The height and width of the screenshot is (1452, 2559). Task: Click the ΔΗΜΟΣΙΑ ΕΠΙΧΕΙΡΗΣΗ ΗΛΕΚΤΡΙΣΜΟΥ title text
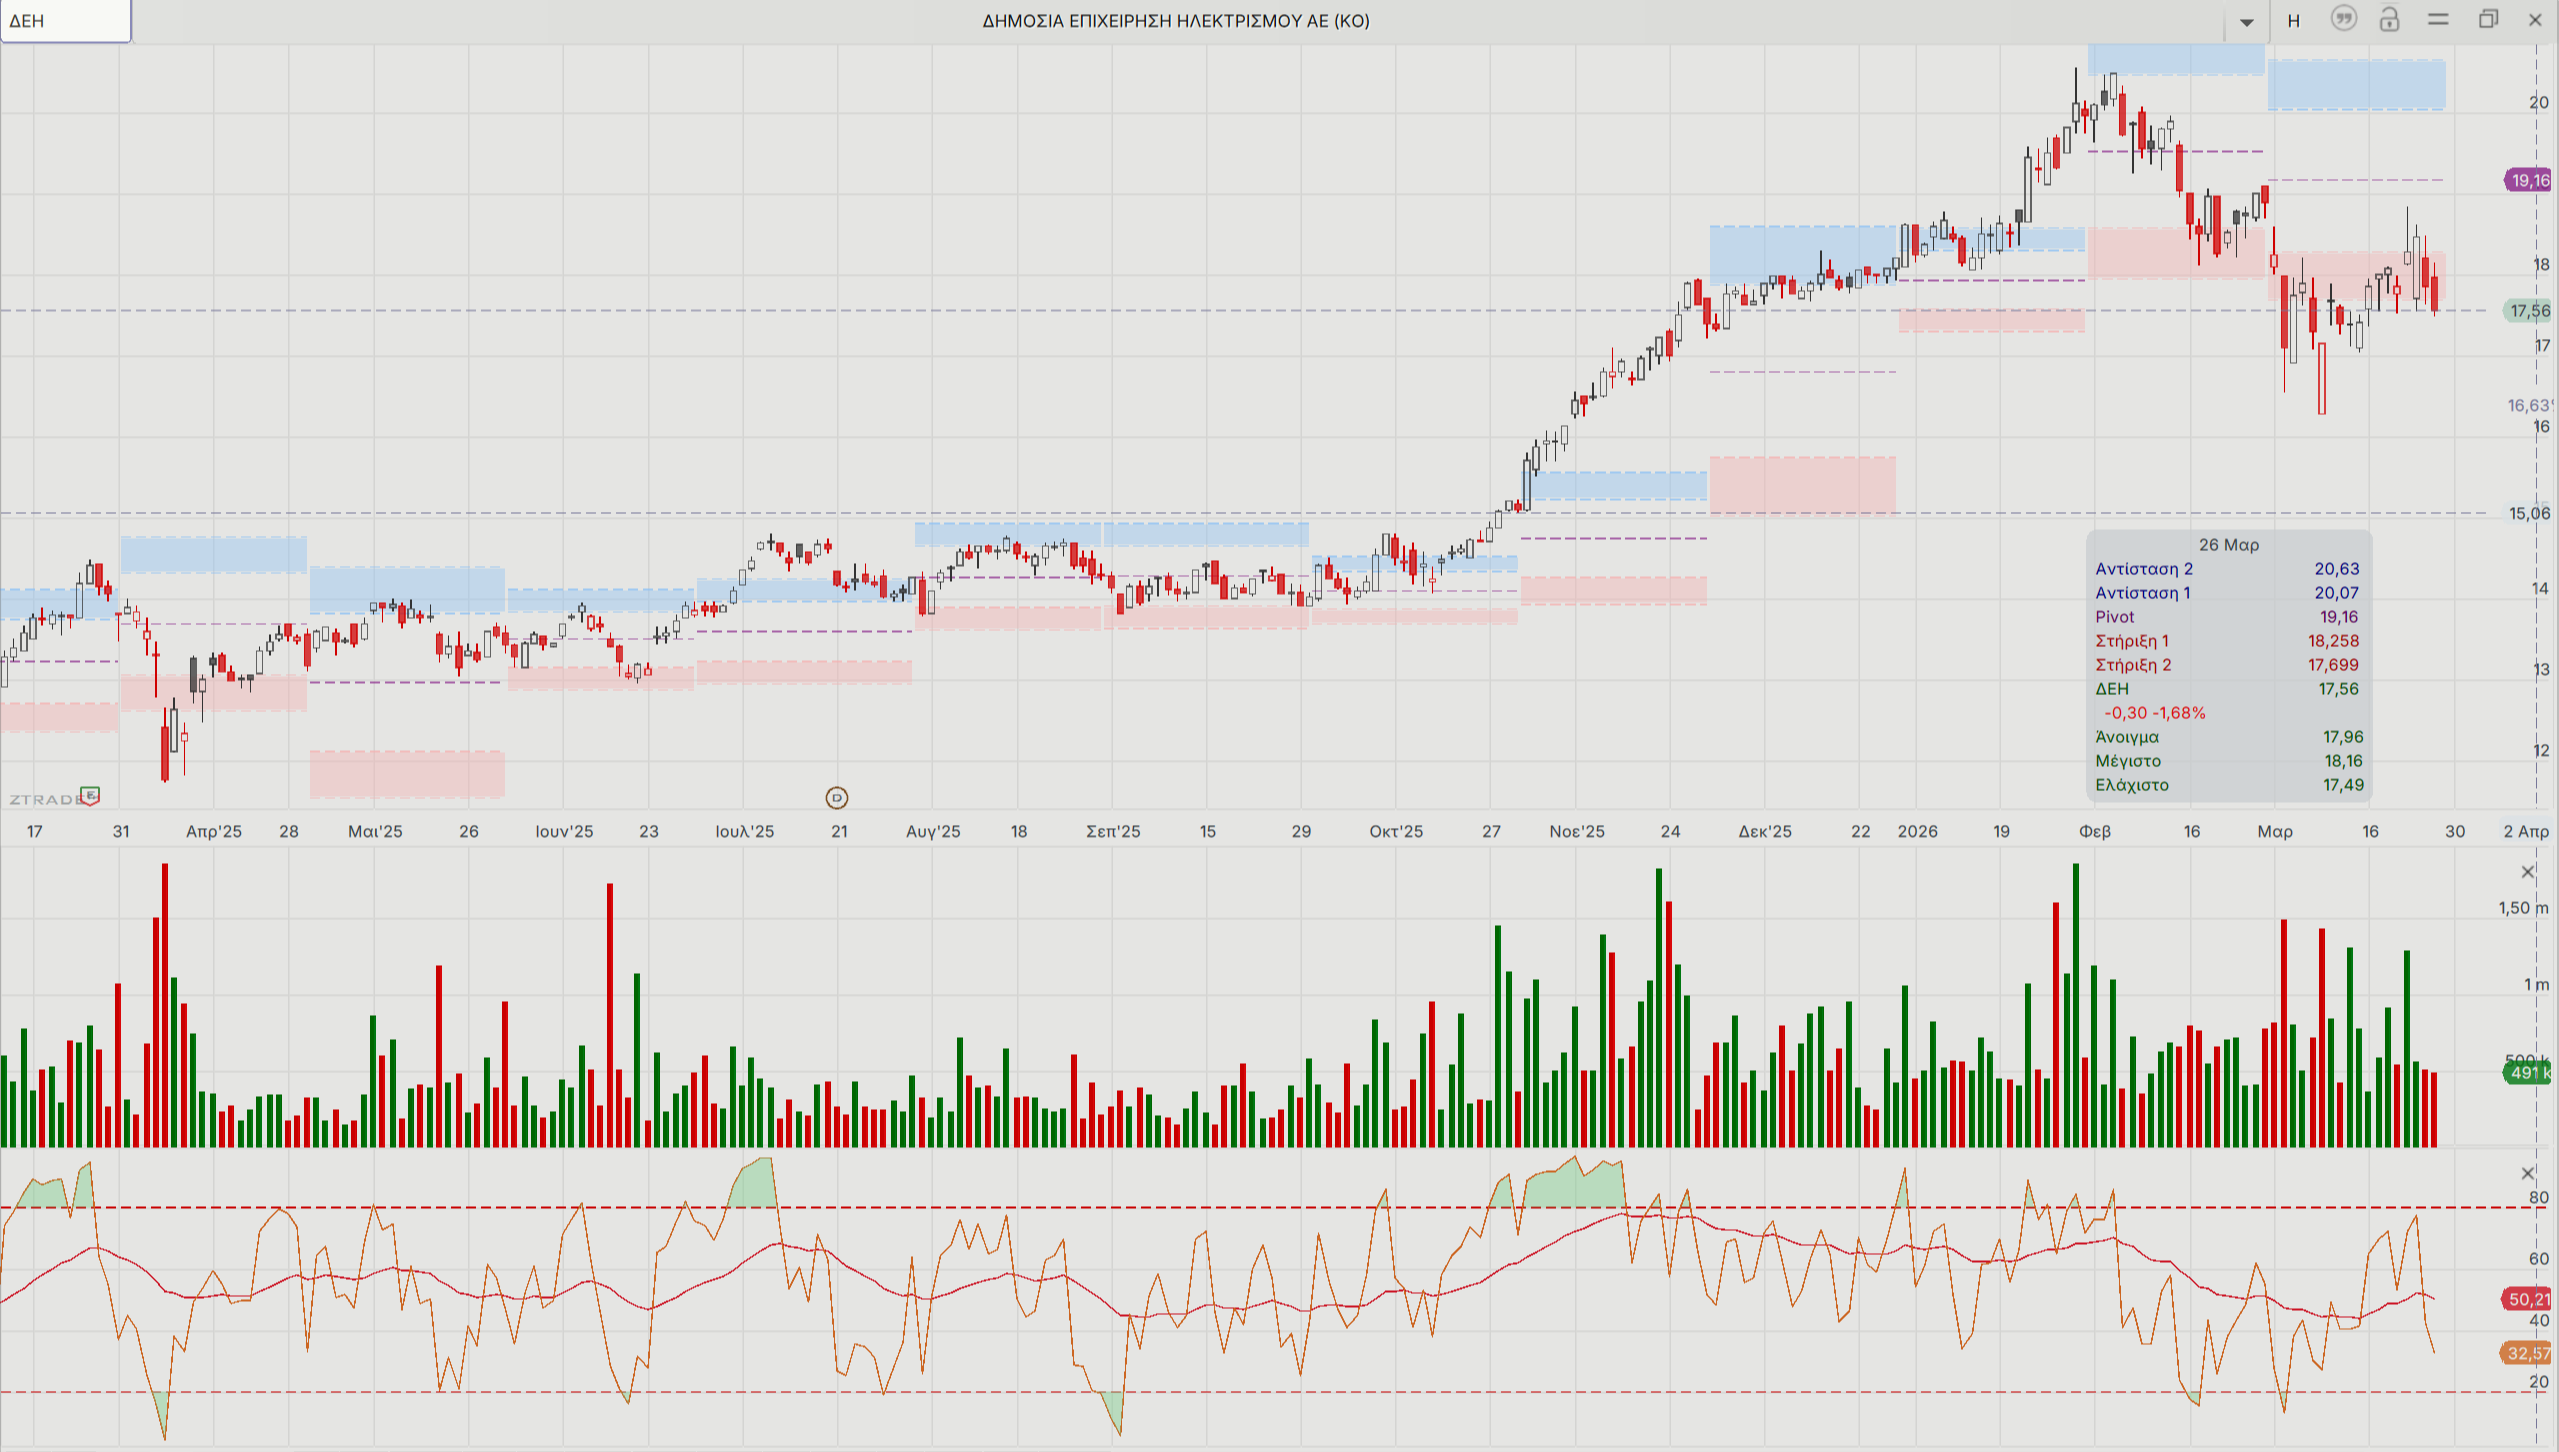pos(1175,21)
